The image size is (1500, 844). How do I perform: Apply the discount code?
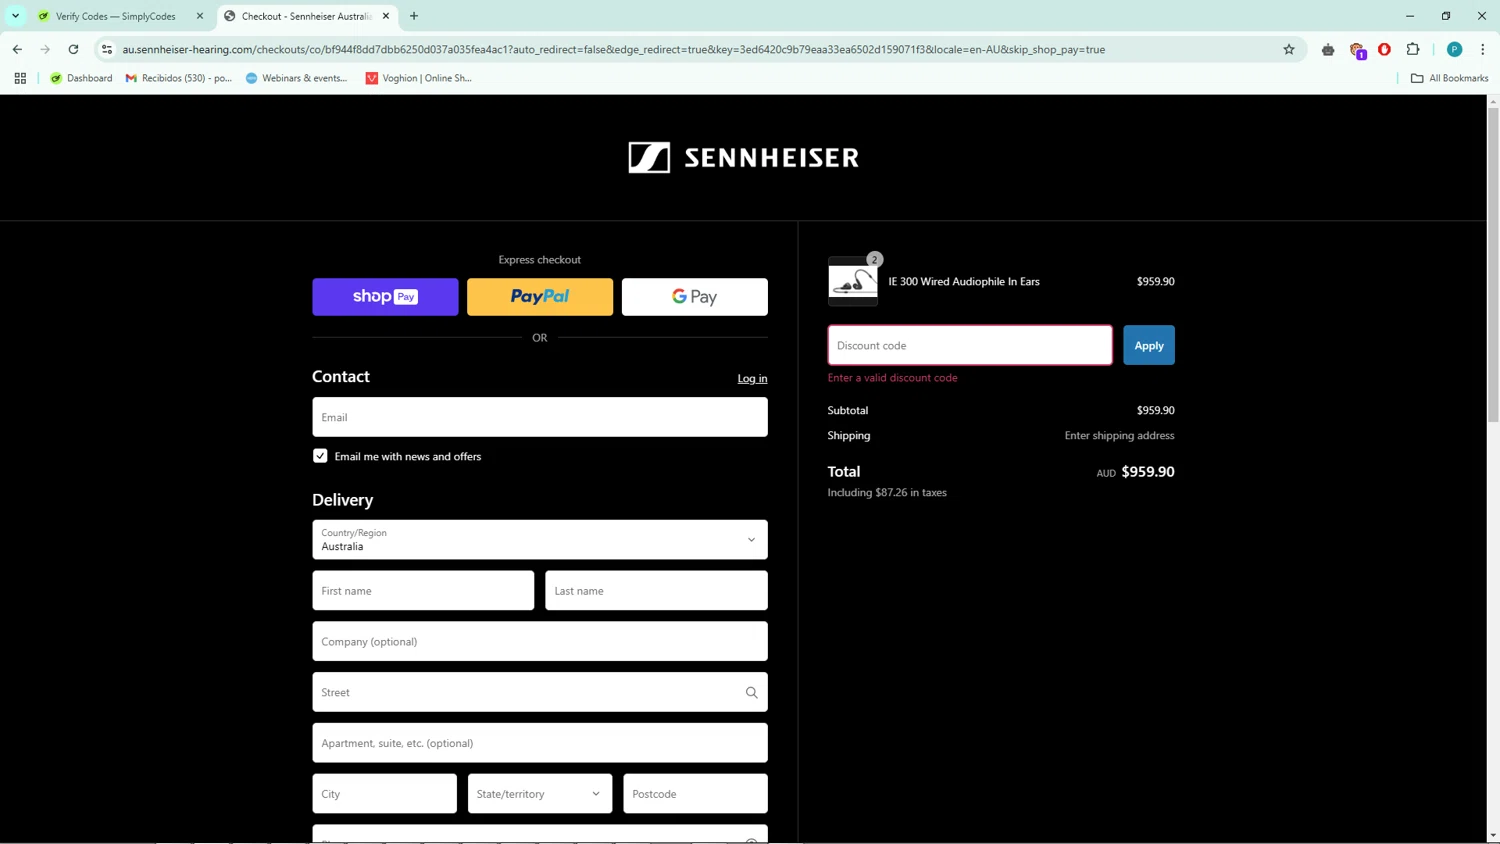1149,345
